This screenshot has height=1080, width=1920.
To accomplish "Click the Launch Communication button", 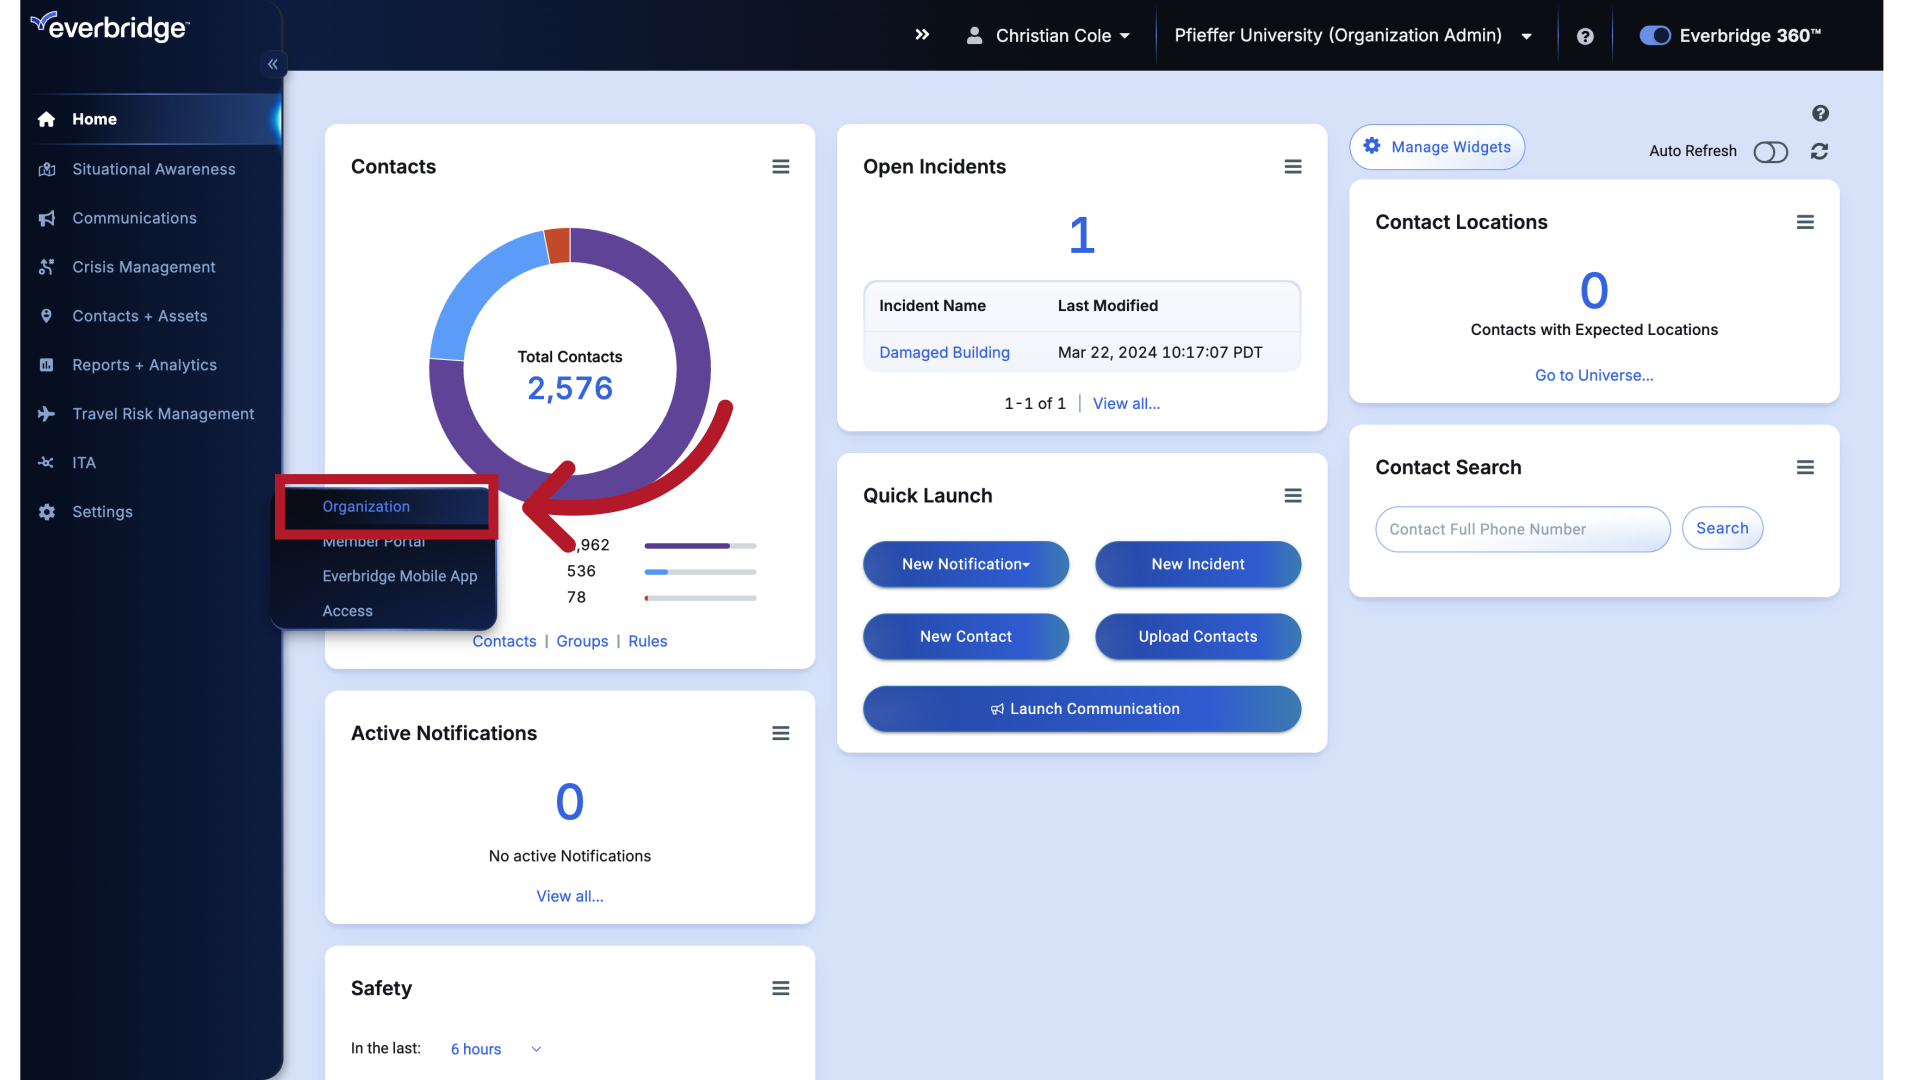I will pos(1082,709).
